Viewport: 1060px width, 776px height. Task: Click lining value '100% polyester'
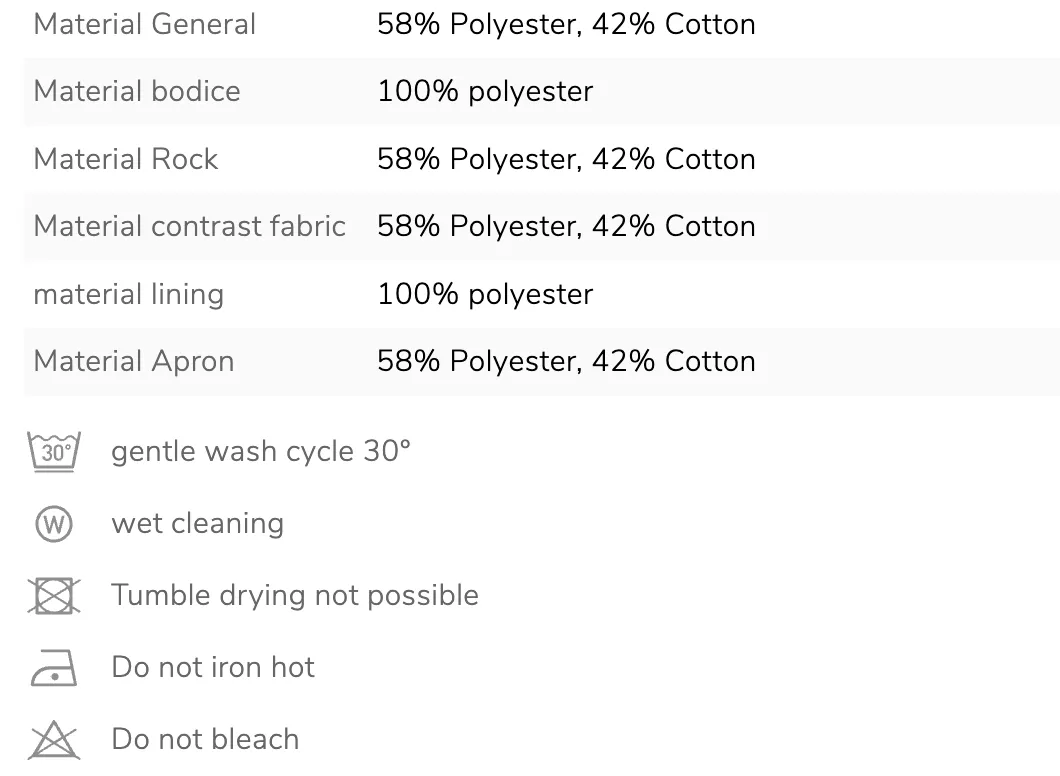(485, 295)
